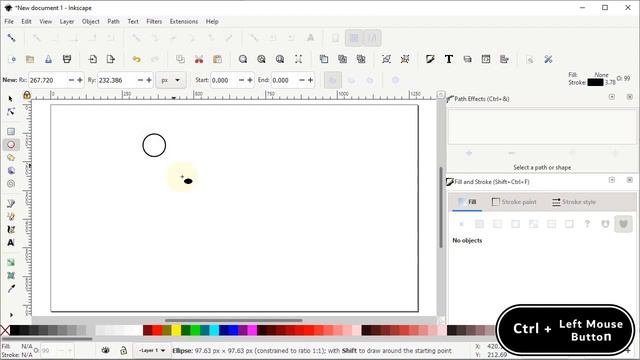This screenshot has width=640, height=360.
Task: Undo last action with yellow arrow
Action: point(136,60)
